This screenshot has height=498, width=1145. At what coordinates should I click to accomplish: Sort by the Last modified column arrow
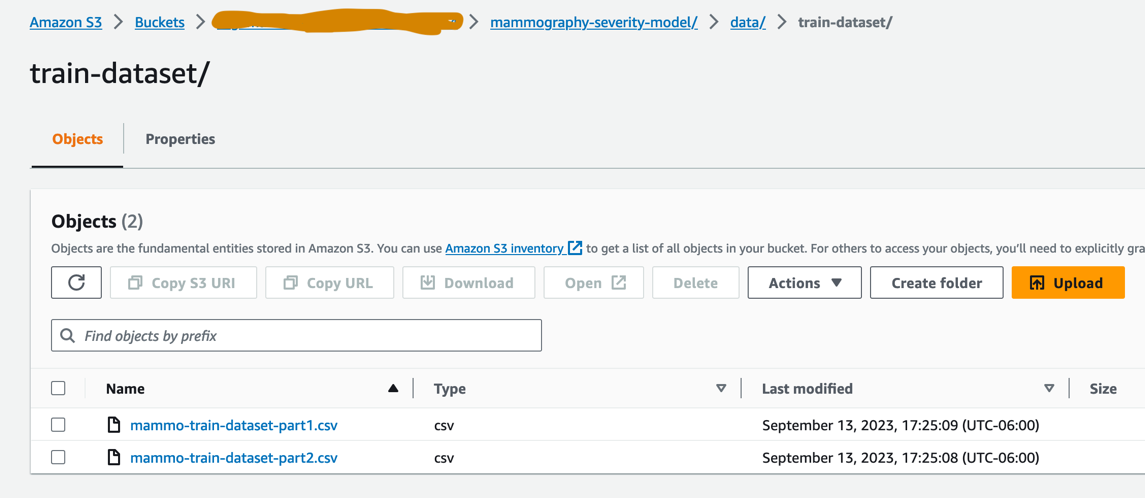click(x=1049, y=389)
